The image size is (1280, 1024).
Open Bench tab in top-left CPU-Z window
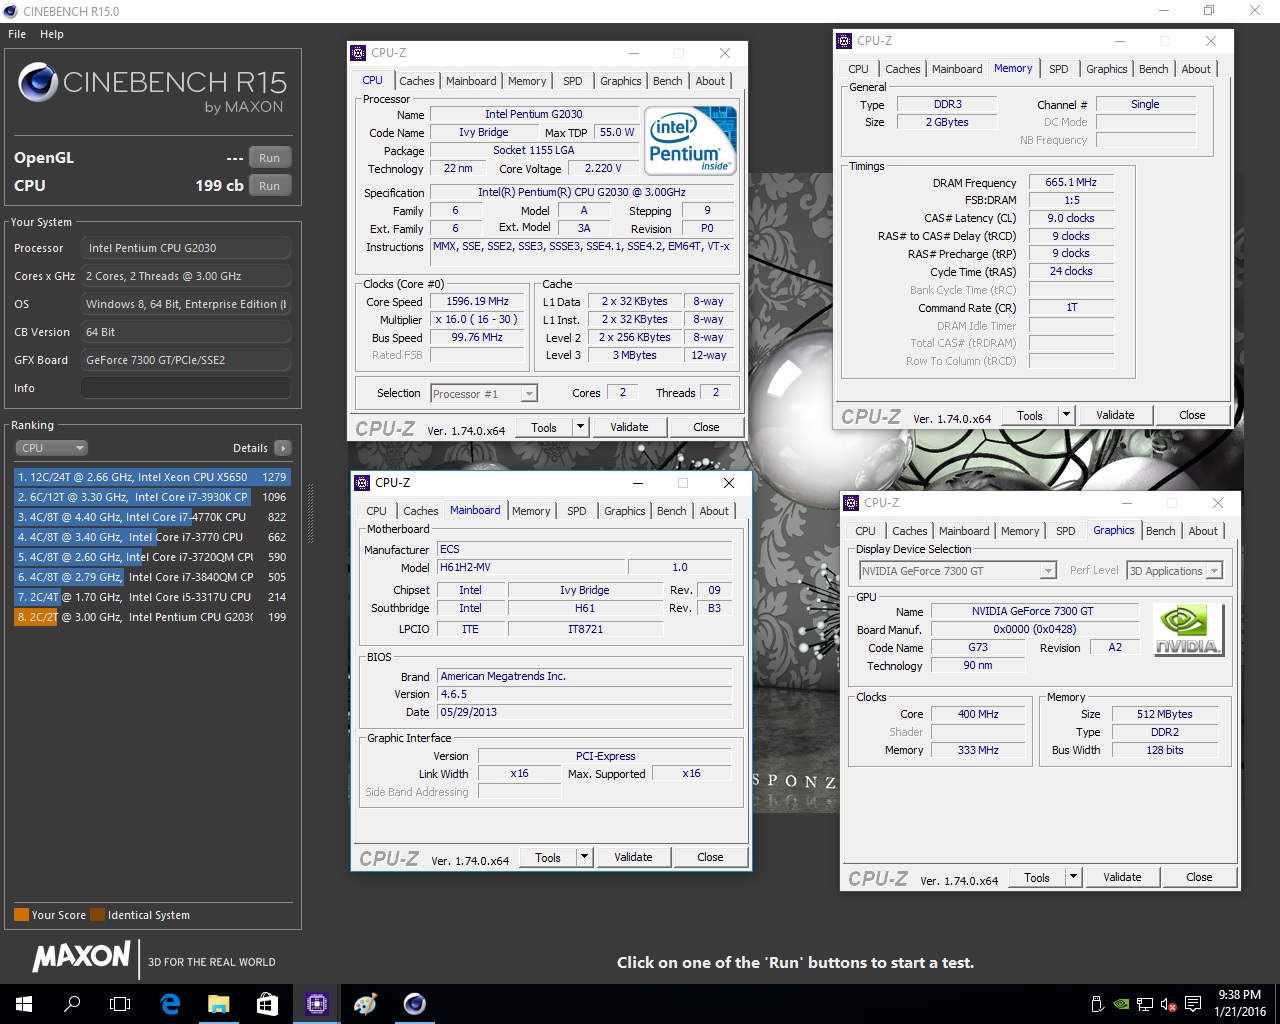click(x=668, y=81)
